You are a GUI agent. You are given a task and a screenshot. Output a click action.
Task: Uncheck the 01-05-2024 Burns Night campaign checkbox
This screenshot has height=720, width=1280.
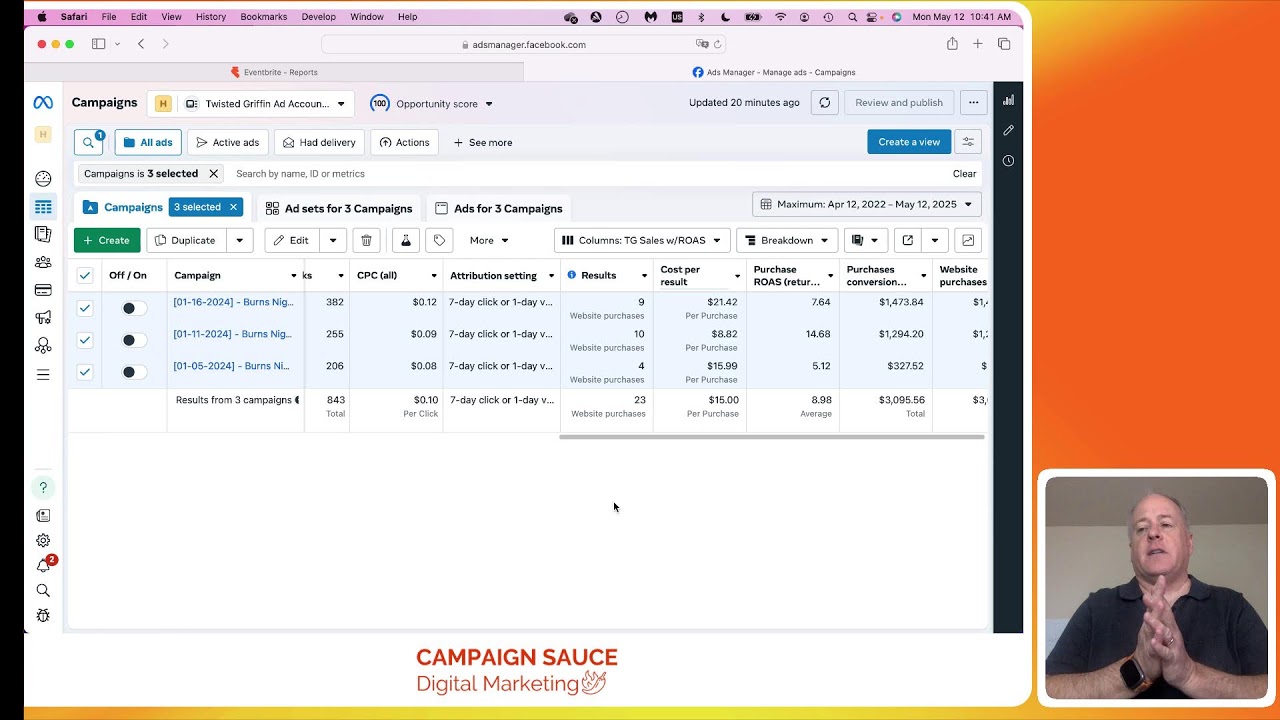(x=85, y=372)
